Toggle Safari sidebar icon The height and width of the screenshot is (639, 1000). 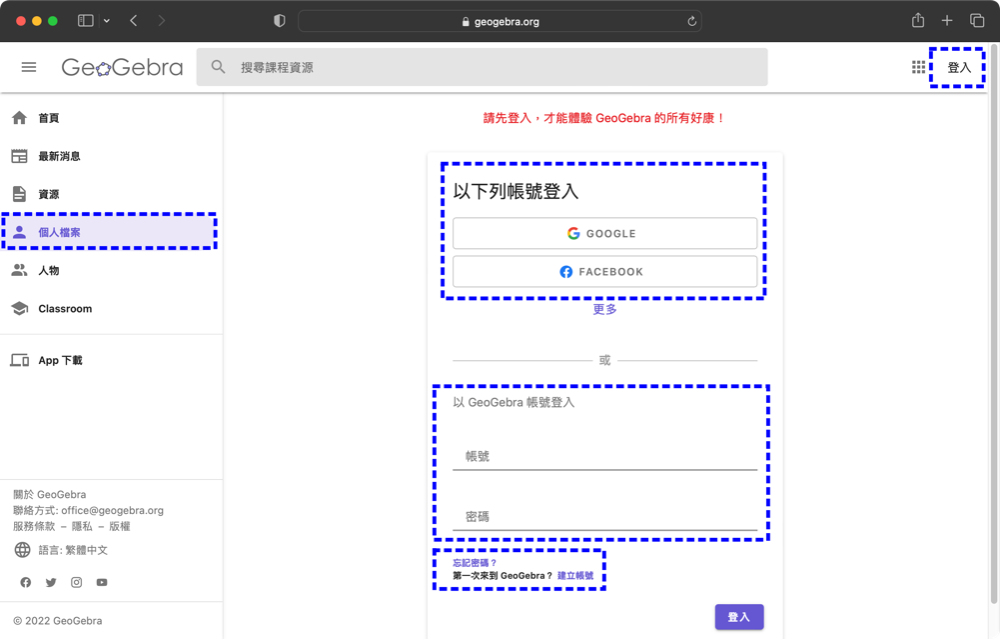[85, 21]
